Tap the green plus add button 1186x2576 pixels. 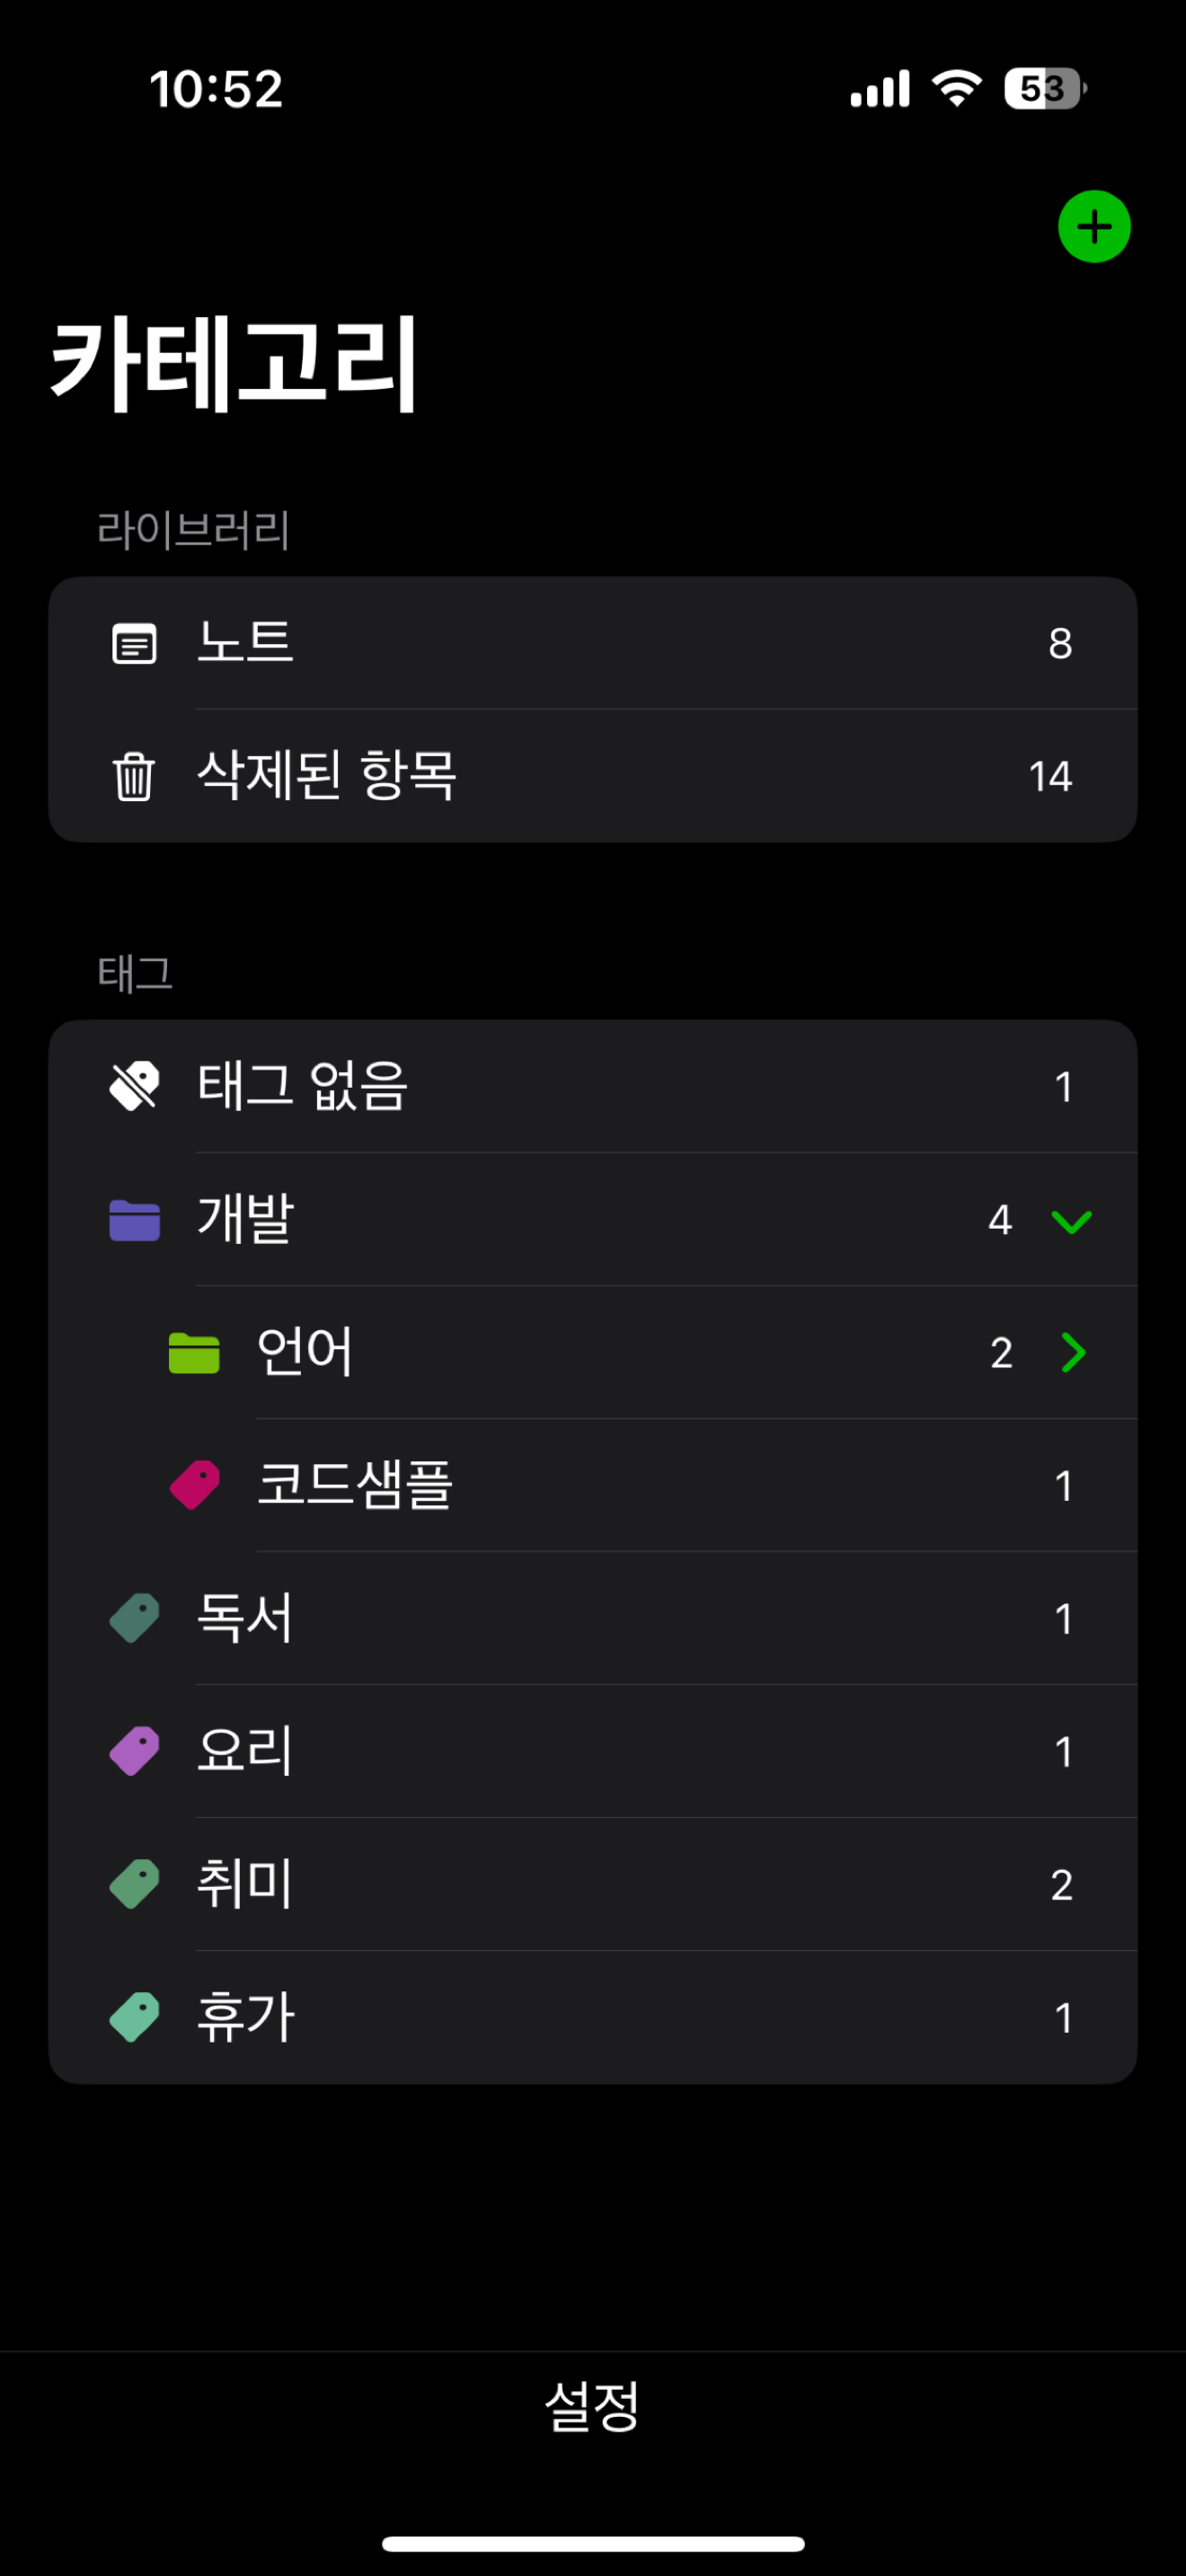(1094, 226)
